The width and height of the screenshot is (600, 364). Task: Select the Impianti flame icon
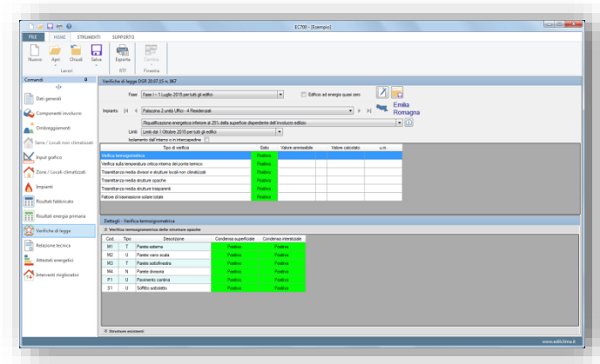pyautogui.click(x=29, y=187)
